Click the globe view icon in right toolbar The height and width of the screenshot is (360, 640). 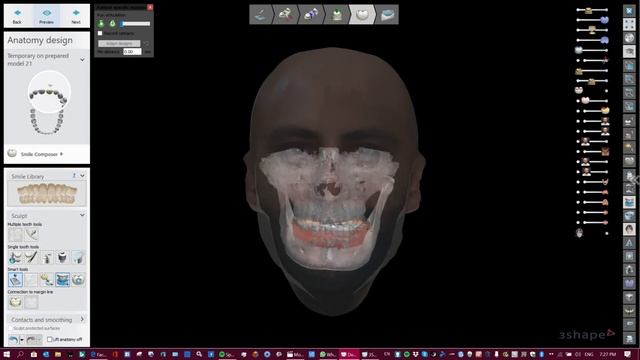click(629, 38)
